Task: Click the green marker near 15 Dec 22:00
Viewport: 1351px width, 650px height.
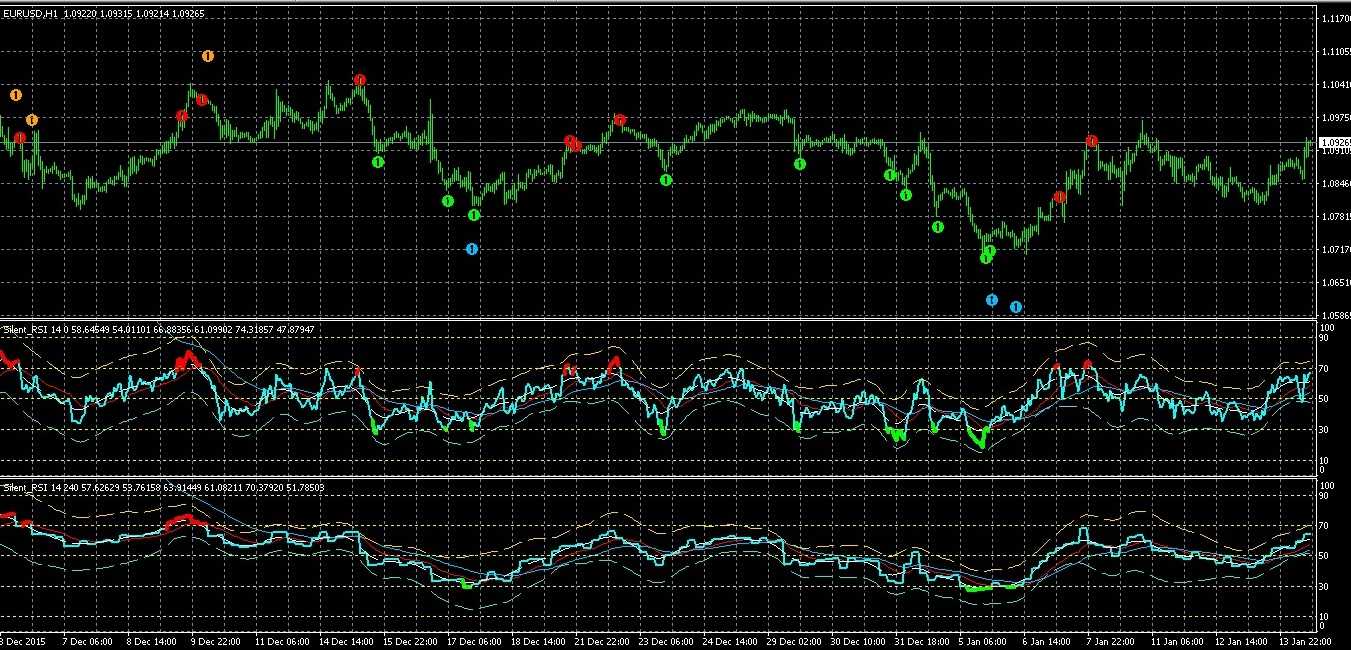Action: coord(378,162)
